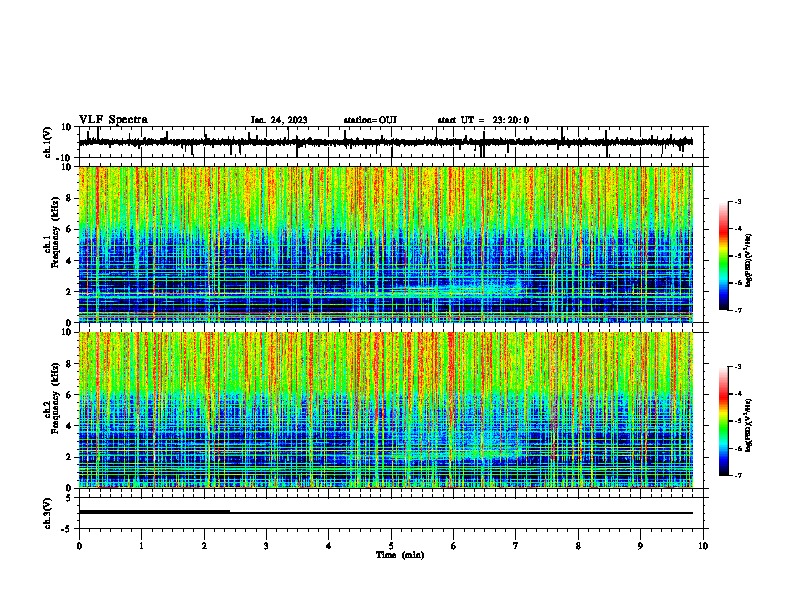Click the "4" kHz tick on ch.2 frequency axis
Screen dimensions: 792x612
click(70, 426)
